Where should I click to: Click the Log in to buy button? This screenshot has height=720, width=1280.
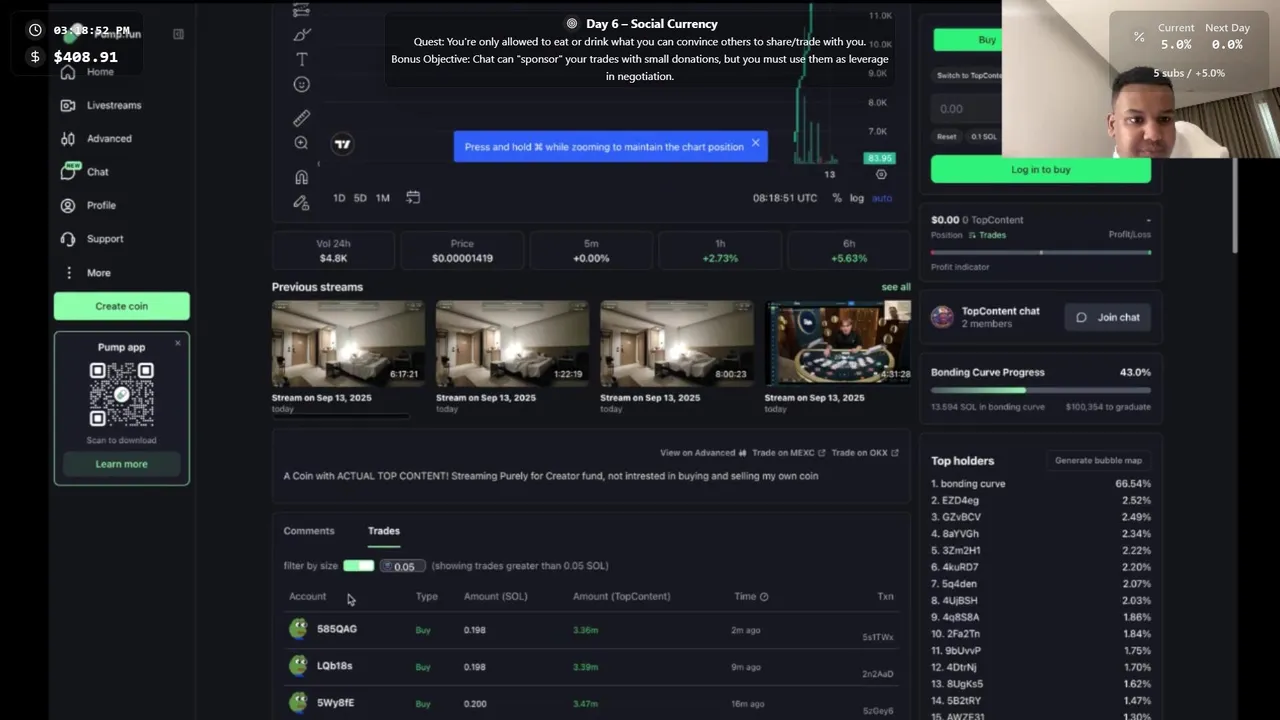pos(1041,169)
